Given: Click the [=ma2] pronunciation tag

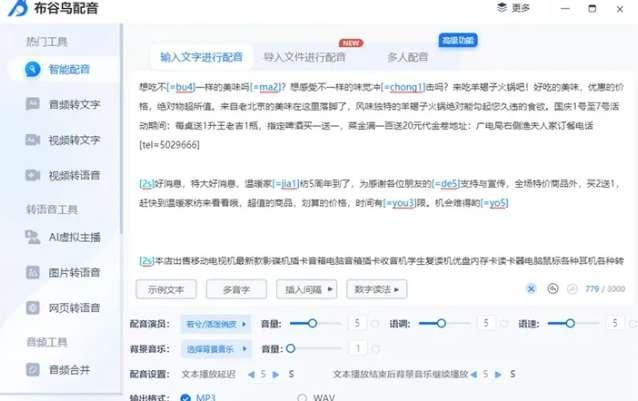Looking at the screenshot, I should tap(266, 87).
